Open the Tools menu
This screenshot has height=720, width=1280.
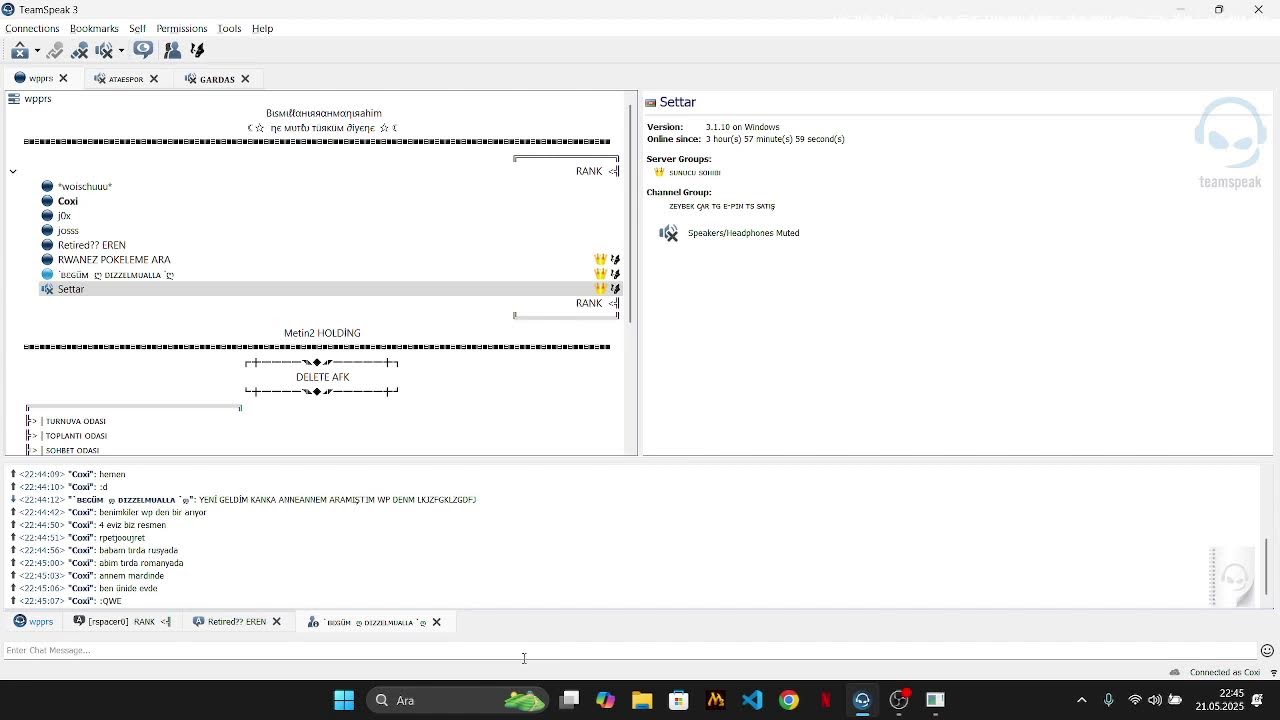(229, 29)
